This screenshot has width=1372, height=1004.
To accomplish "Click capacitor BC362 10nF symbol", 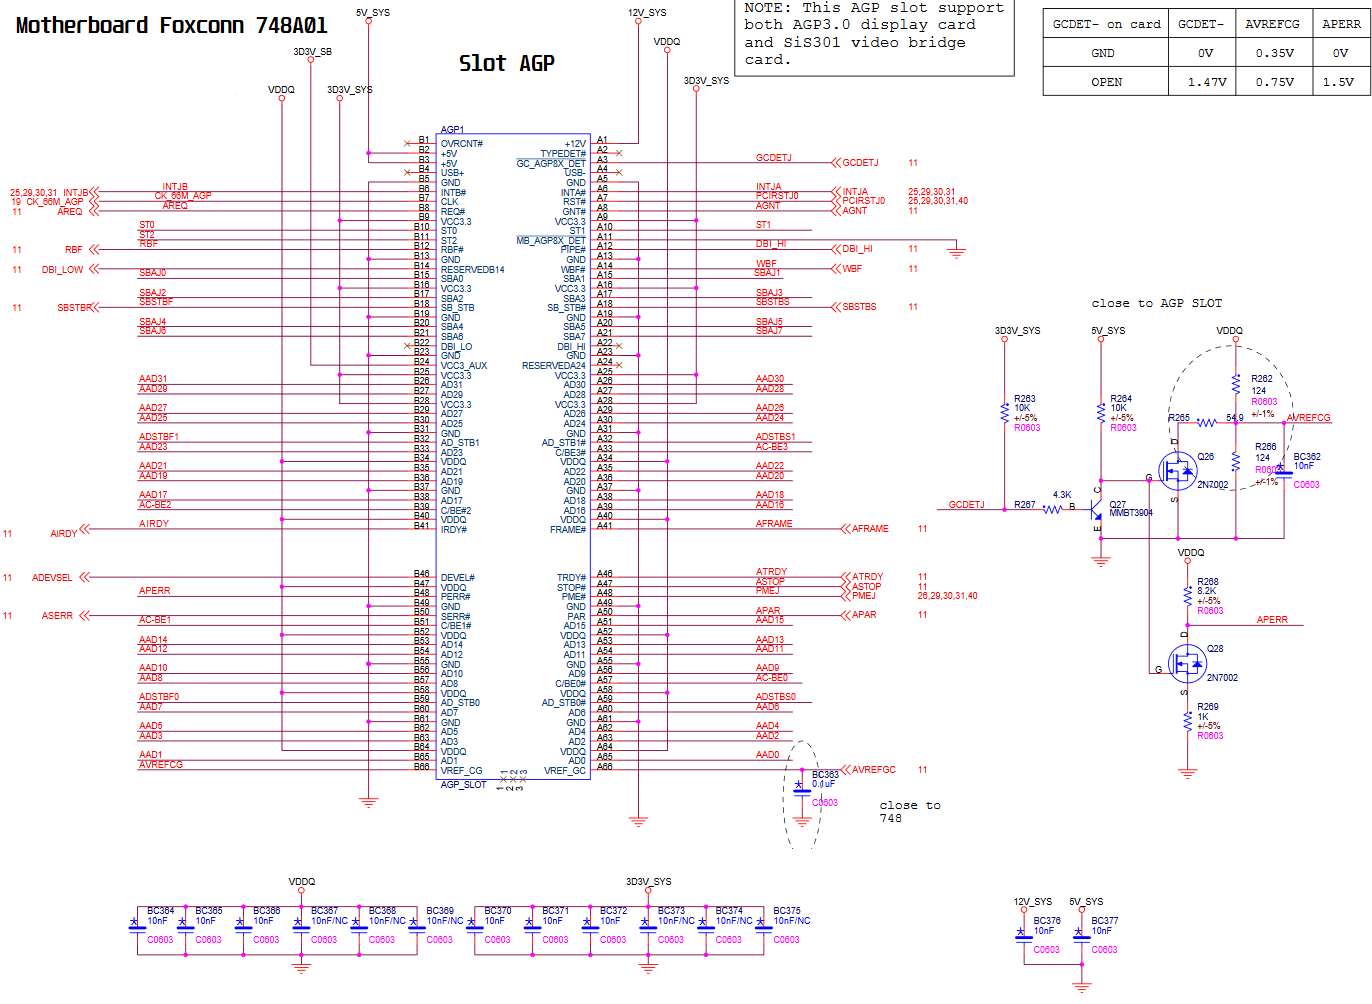I will point(1283,474).
